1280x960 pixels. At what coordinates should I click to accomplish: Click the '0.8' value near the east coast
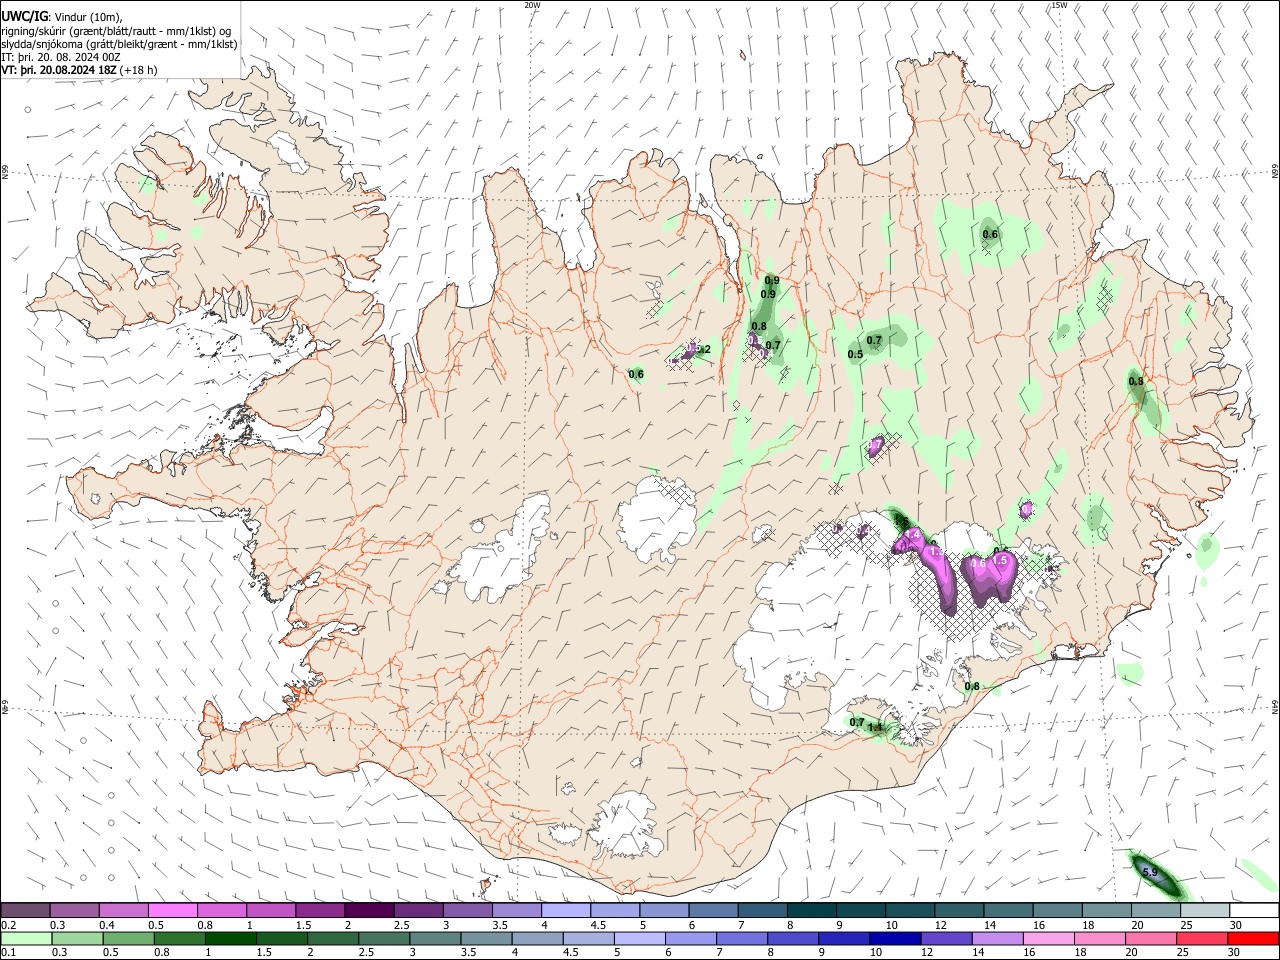click(1136, 381)
